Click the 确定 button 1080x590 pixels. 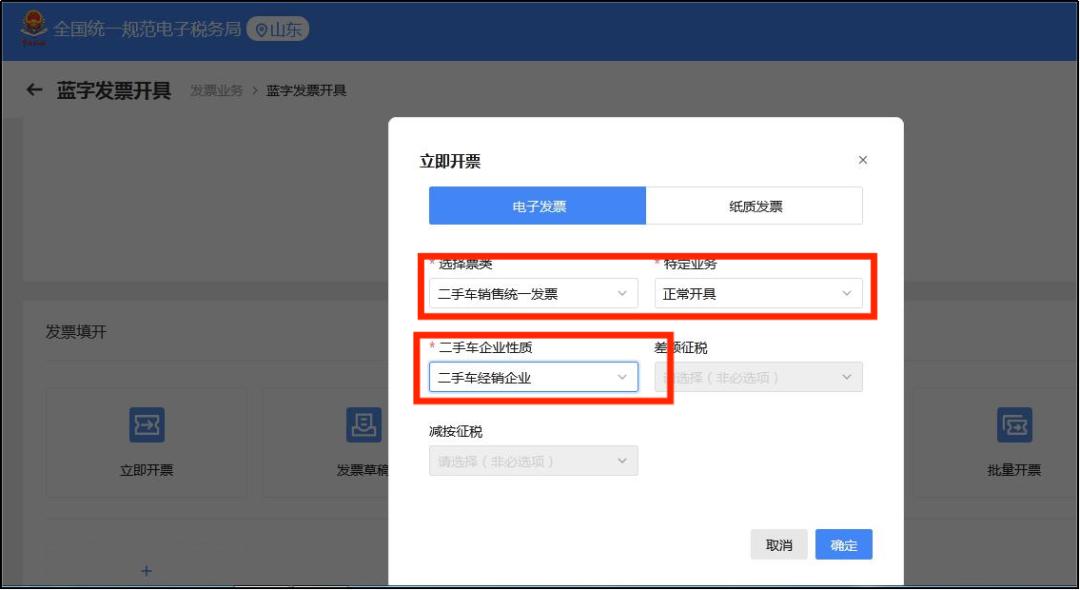[844, 545]
